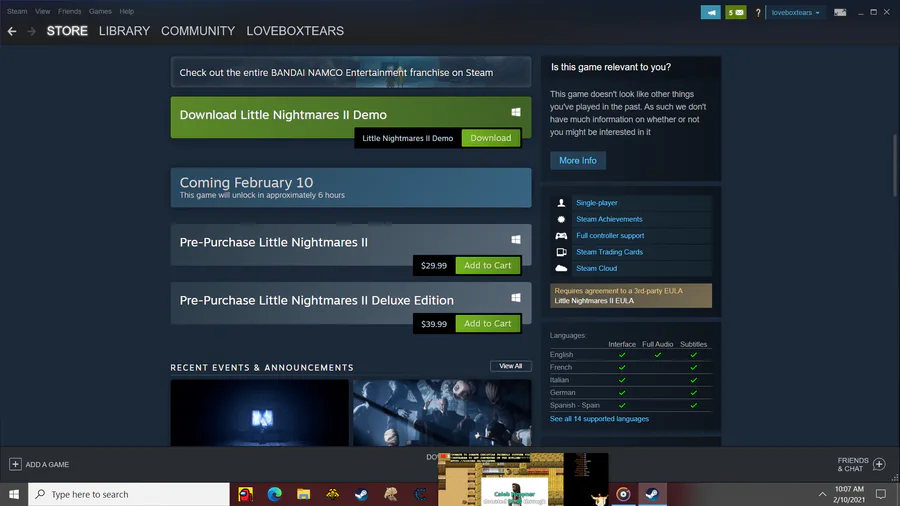Open the Steam menu

coord(17,11)
